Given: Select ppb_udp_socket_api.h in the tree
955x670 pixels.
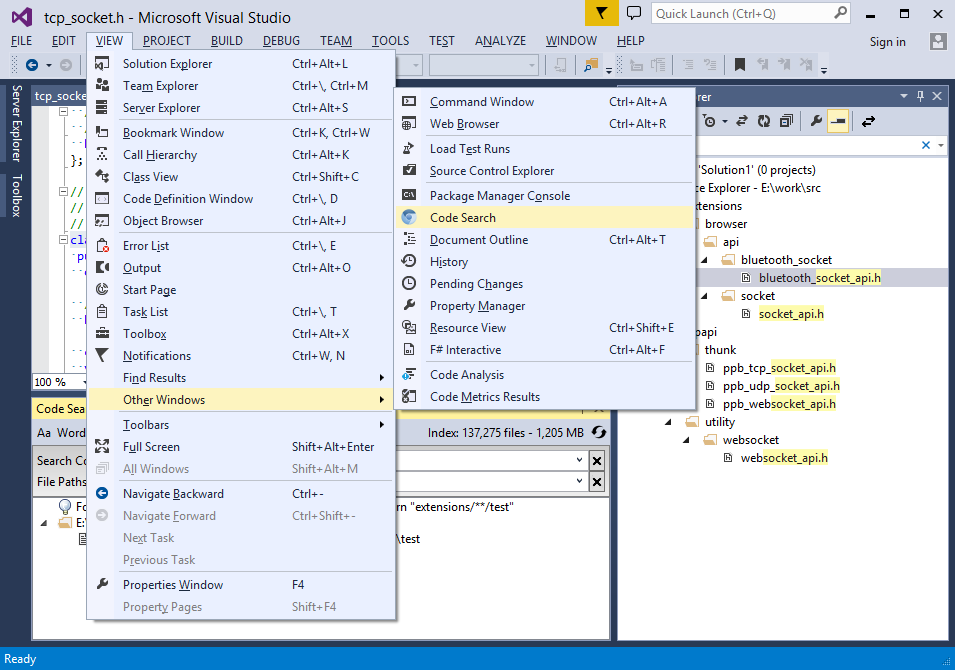Looking at the screenshot, I should click(781, 386).
